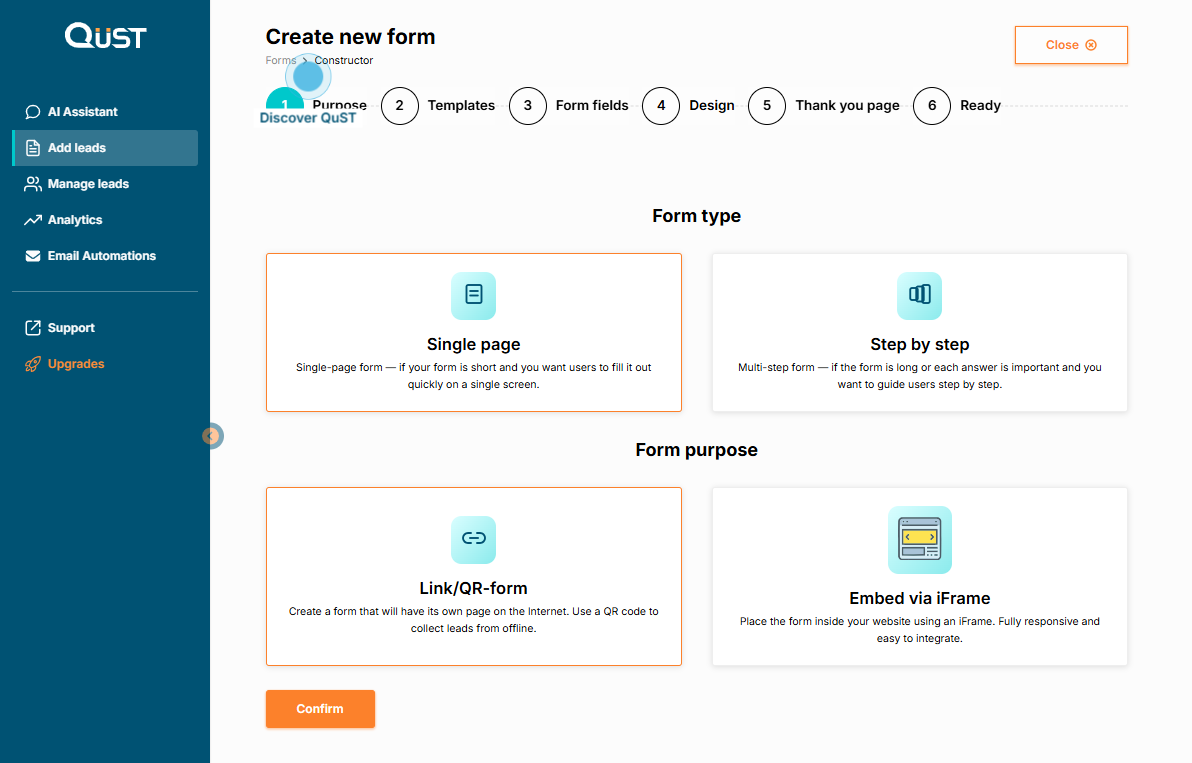Go to step 2 Templates
The height and width of the screenshot is (763, 1192).
pyautogui.click(x=439, y=106)
